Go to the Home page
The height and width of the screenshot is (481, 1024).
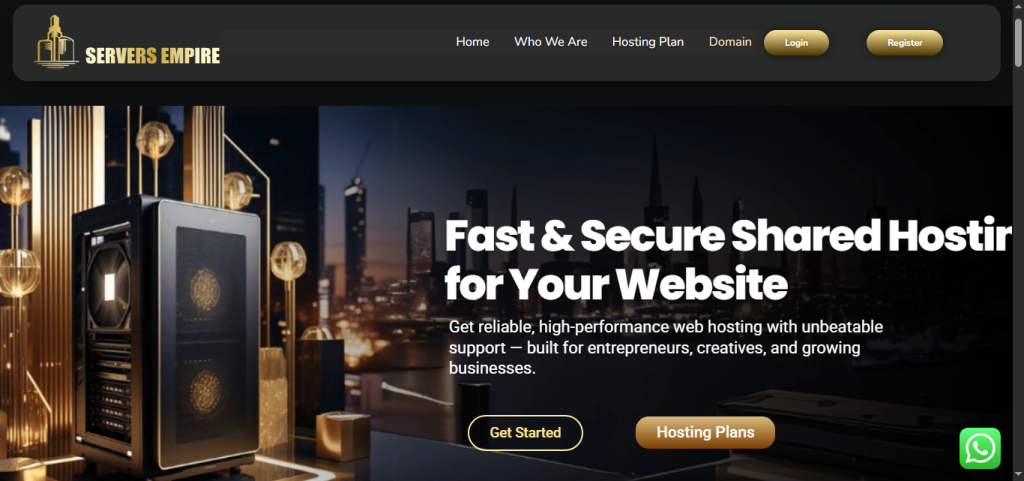(472, 42)
